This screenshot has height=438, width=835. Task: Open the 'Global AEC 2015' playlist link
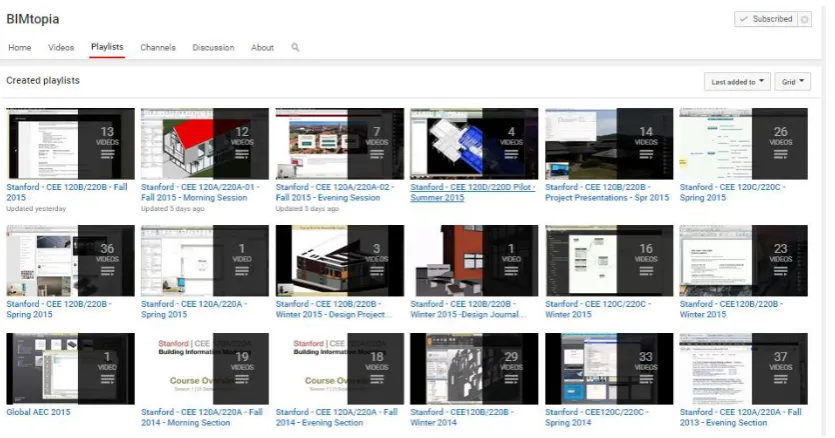click(38, 412)
